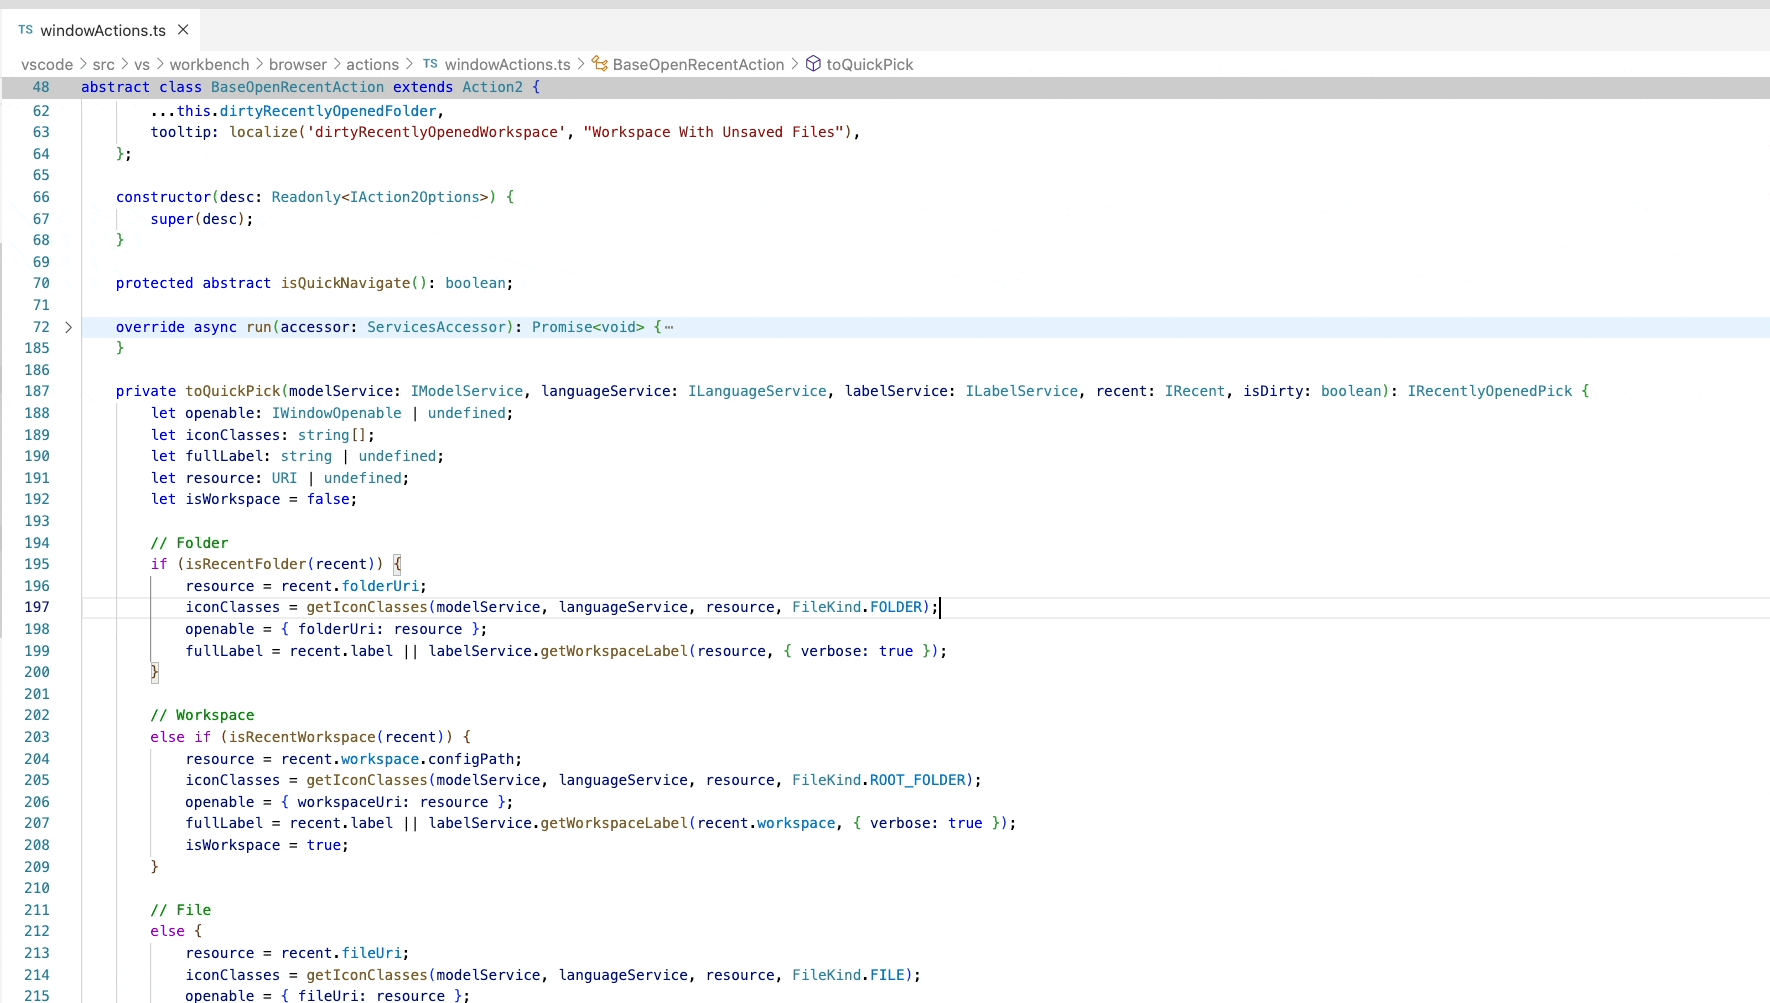Screen dimensions: 1770x1003
Task: Click the 'vscode' breadcrumb
Action: click(x=47, y=64)
